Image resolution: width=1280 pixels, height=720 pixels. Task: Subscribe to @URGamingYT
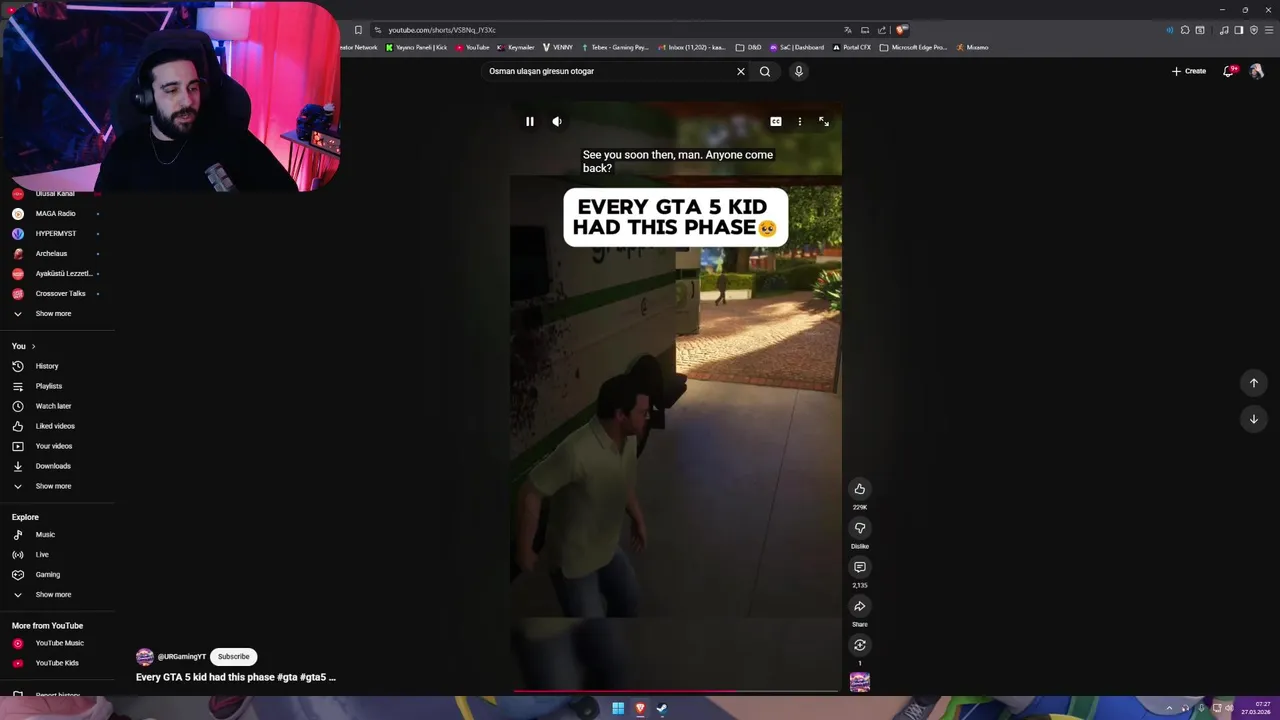click(x=234, y=657)
